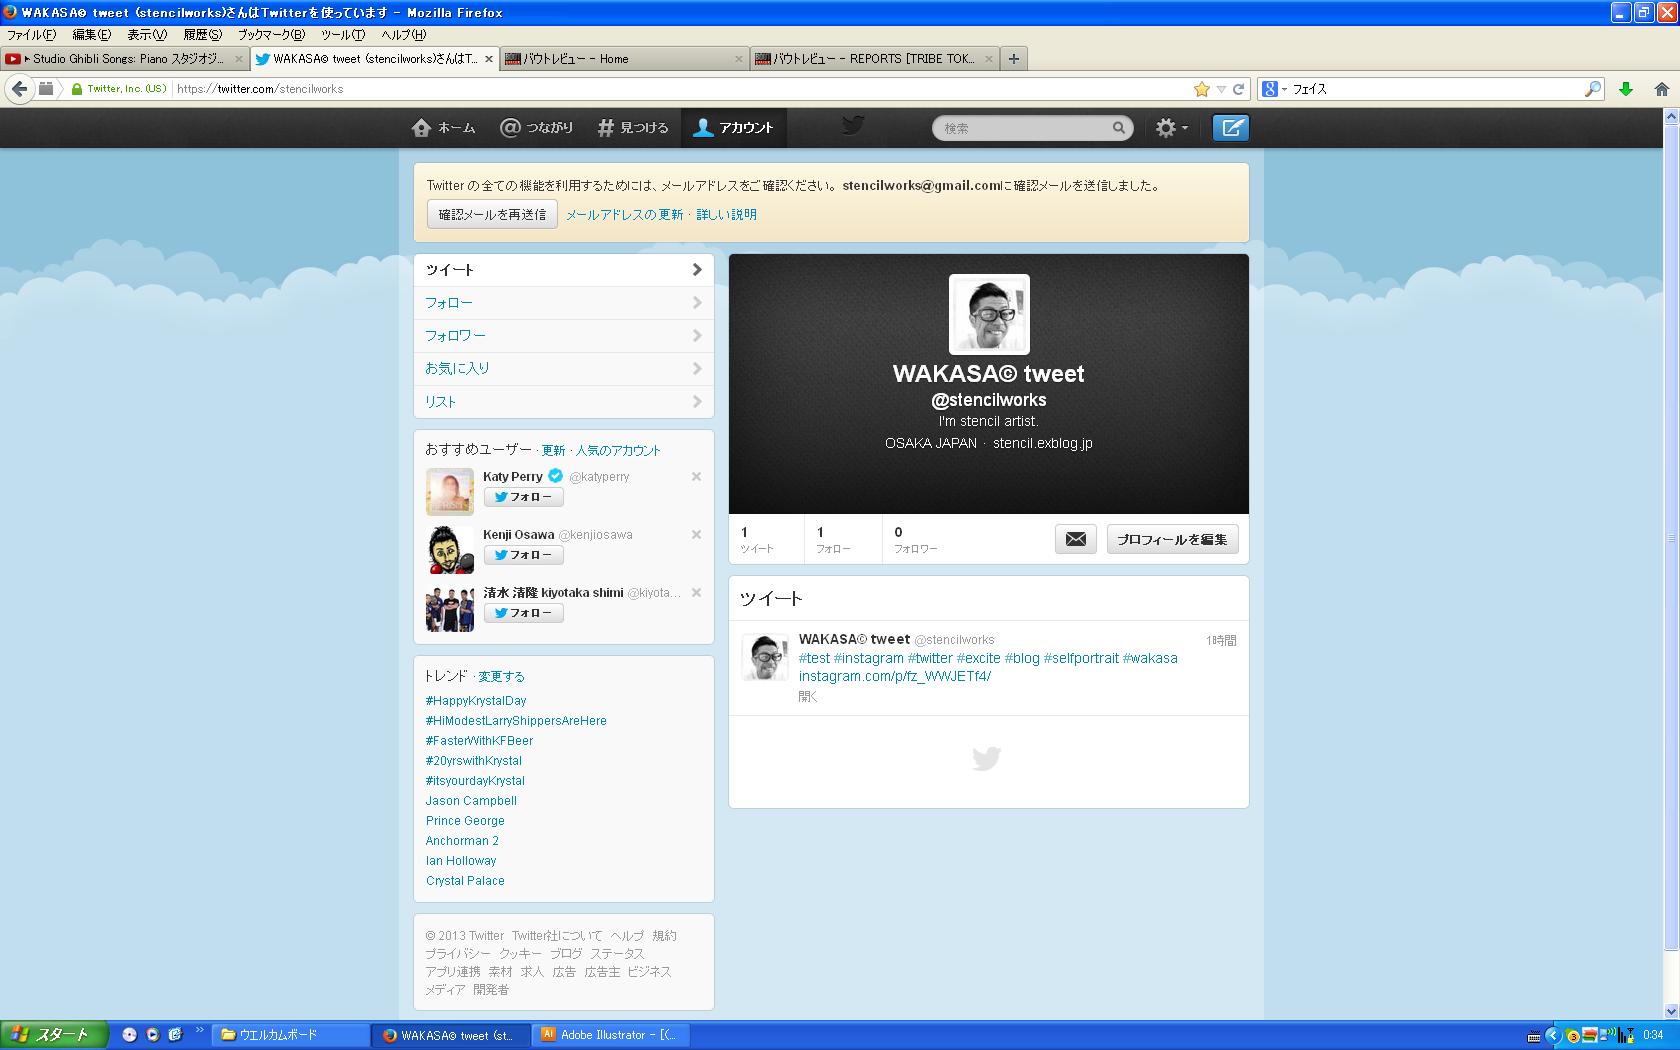Viewport: 1680px width, 1050px height.
Task: Click the site identity lock icon
Action: pyautogui.click(x=77, y=89)
